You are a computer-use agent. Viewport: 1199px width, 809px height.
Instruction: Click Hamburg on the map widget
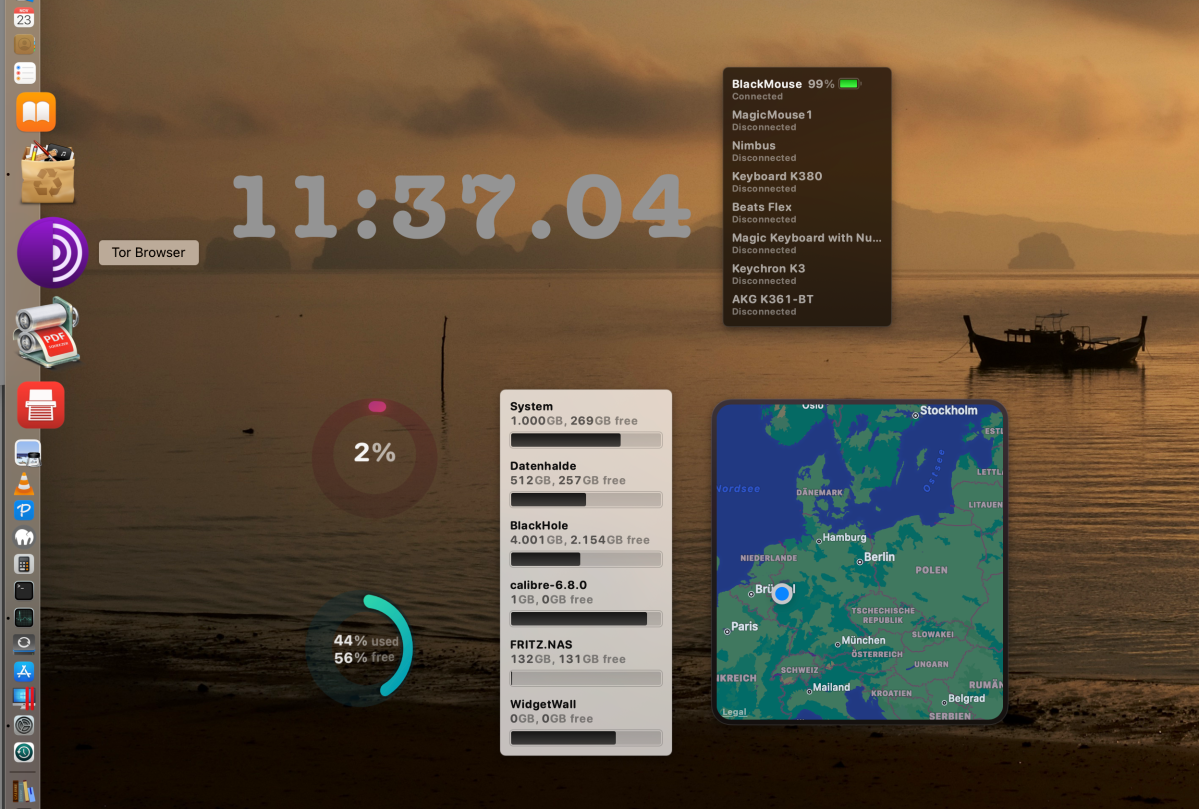[844, 538]
